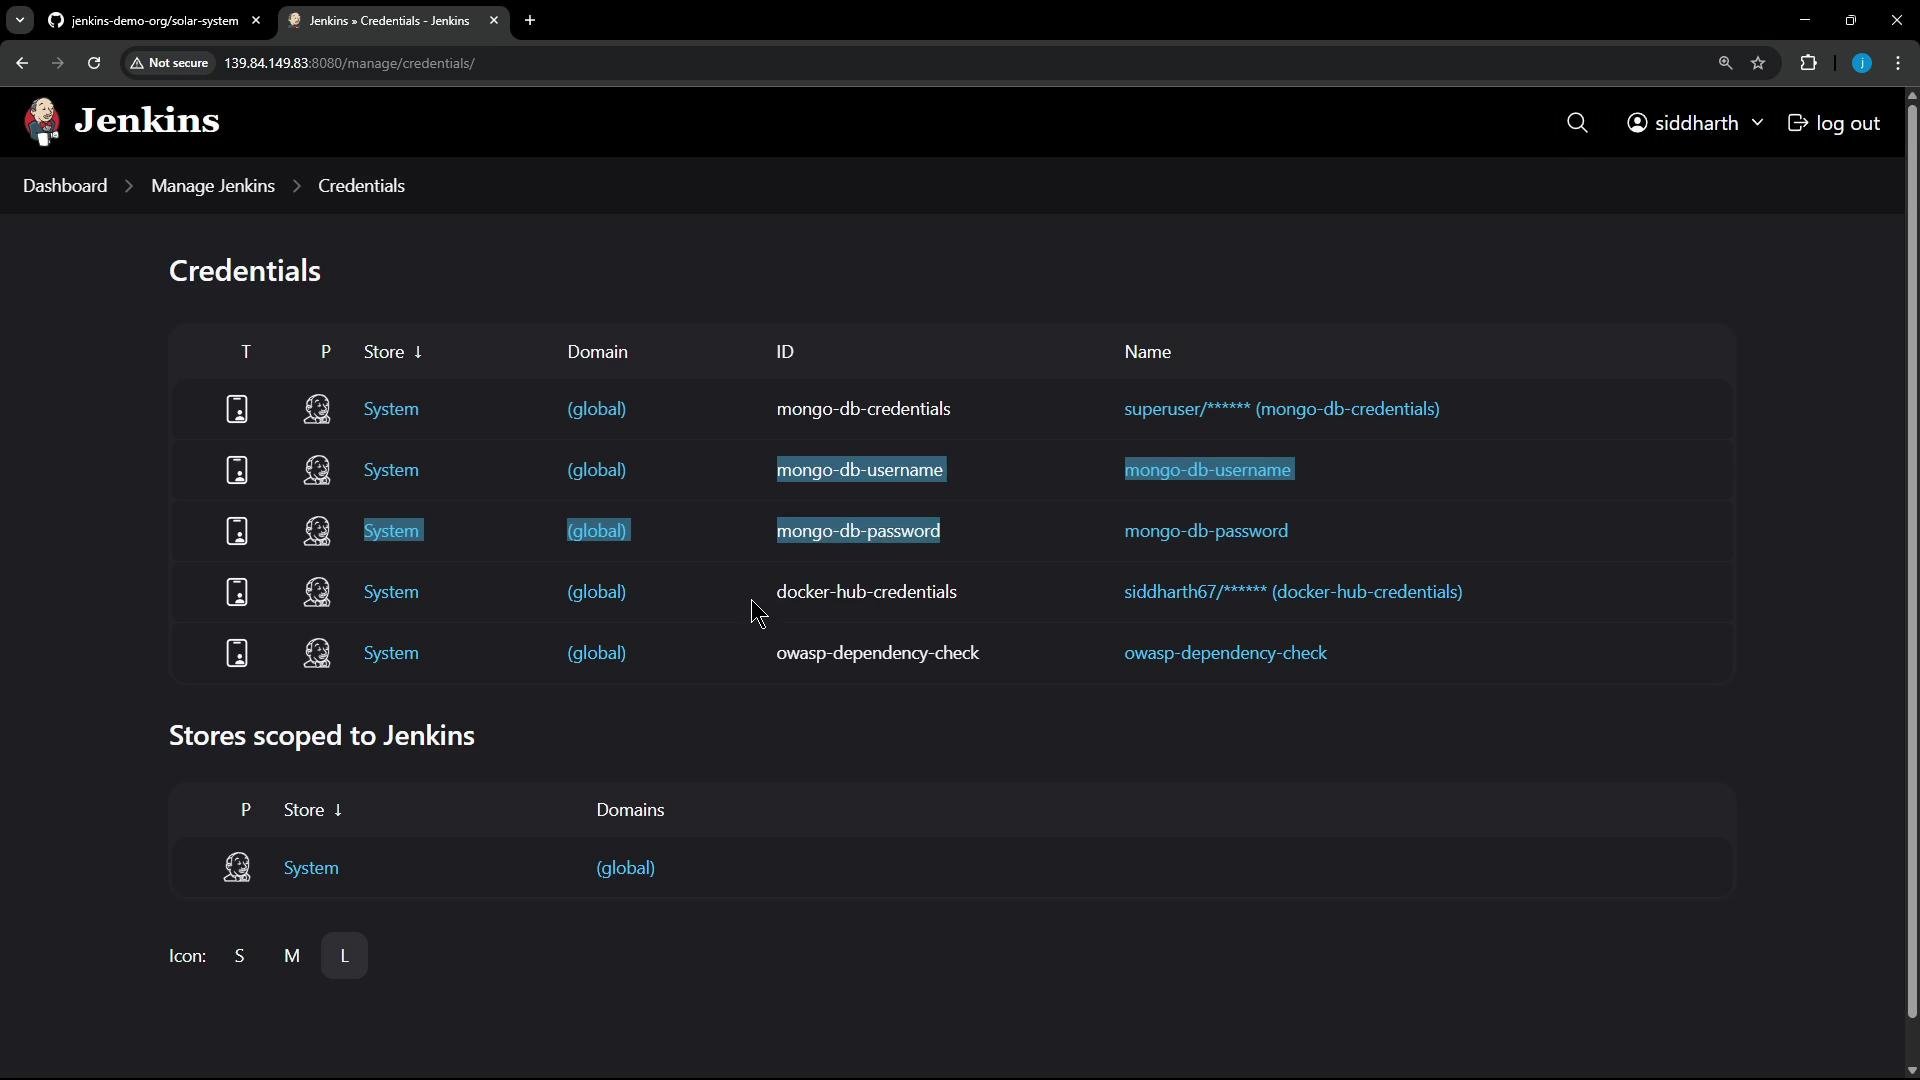Open Manage Jenkins breadcrumb

click(213, 186)
